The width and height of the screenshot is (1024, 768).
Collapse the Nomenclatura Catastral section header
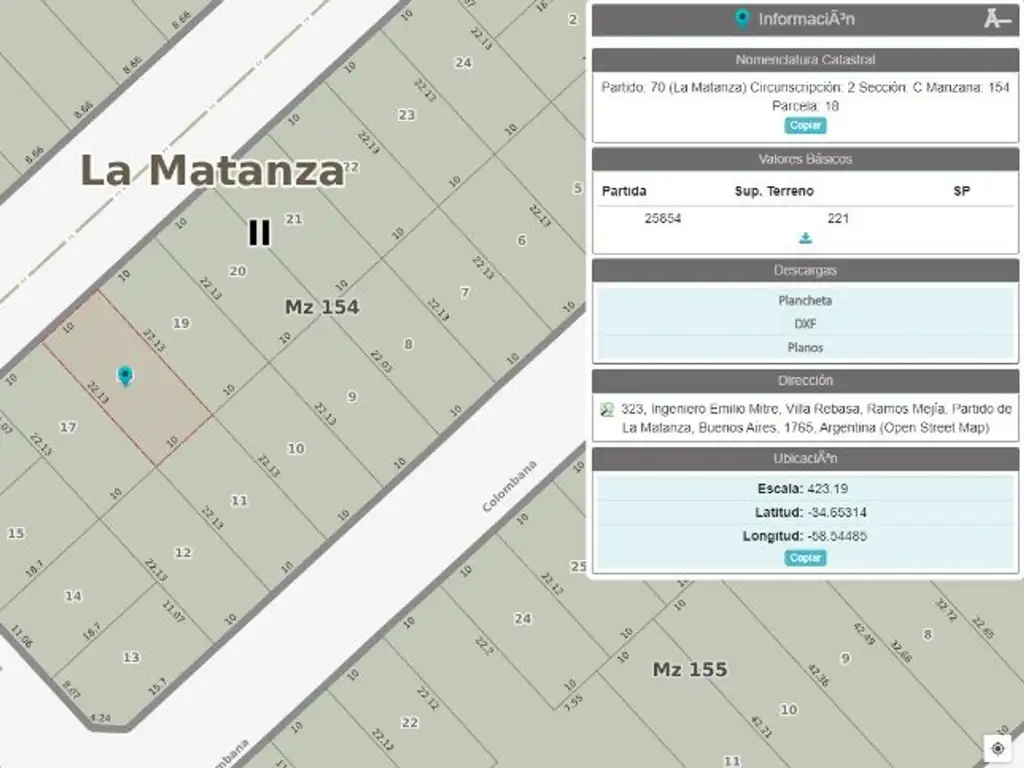tap(805, 60)
